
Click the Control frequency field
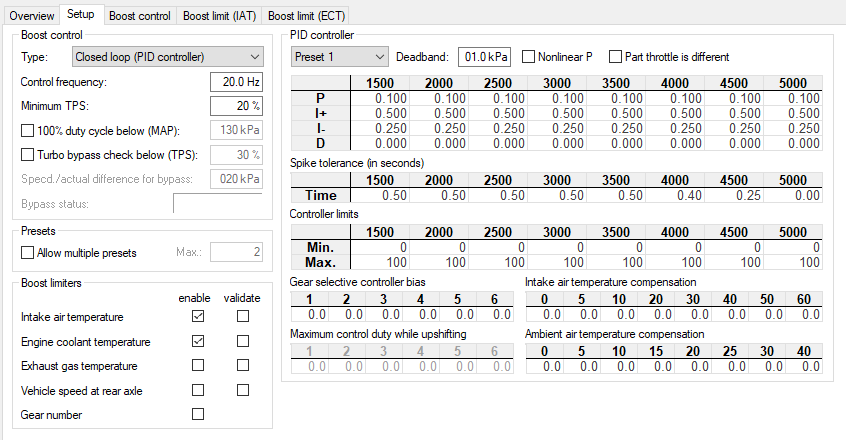(x=236, y=82)
